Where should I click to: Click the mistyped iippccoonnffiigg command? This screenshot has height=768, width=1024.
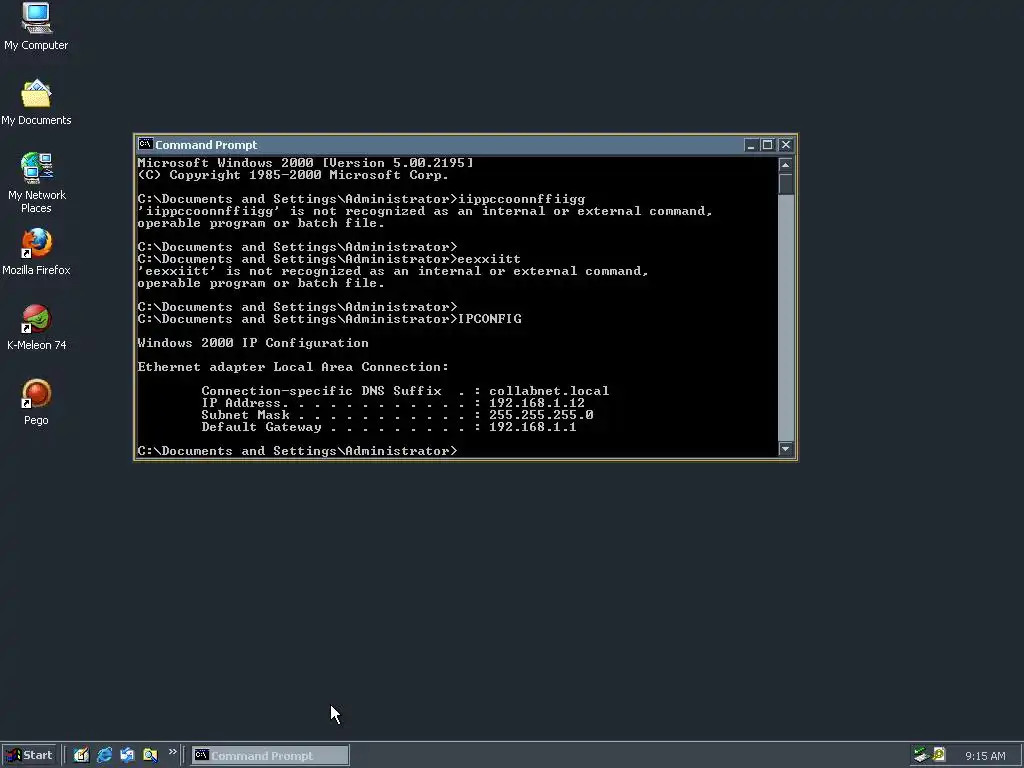(522, 199)
